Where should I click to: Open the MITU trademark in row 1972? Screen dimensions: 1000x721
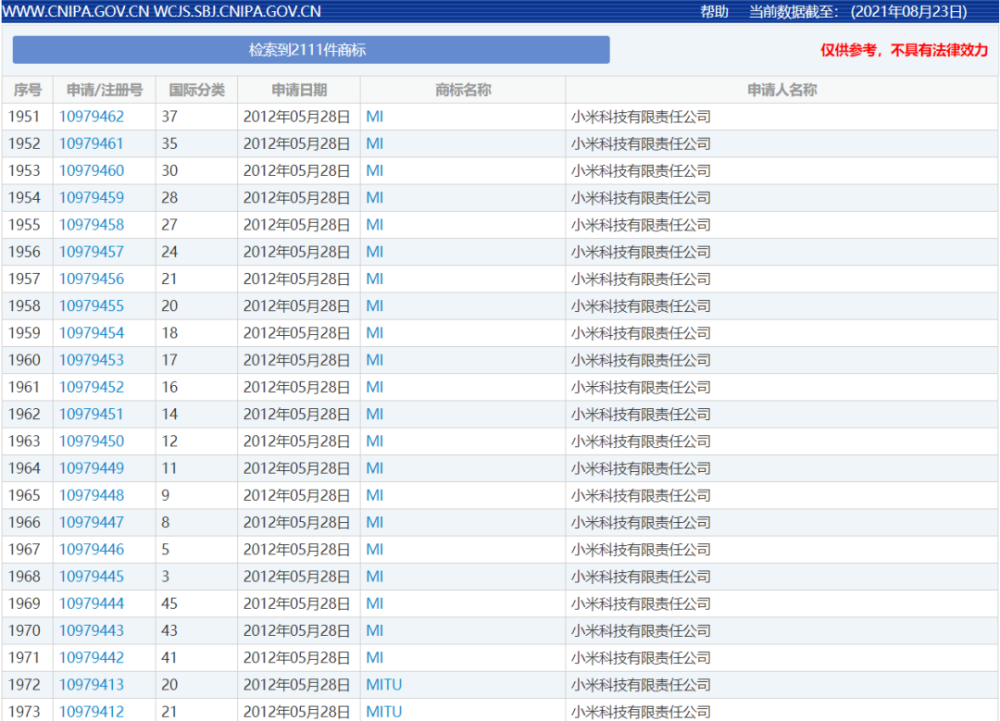[x=384, y=685]
